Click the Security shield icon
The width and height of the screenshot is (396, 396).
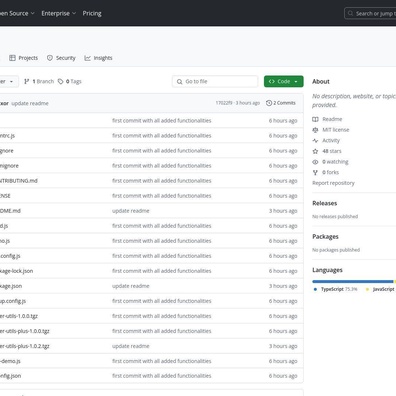click(x=50, y=58)
